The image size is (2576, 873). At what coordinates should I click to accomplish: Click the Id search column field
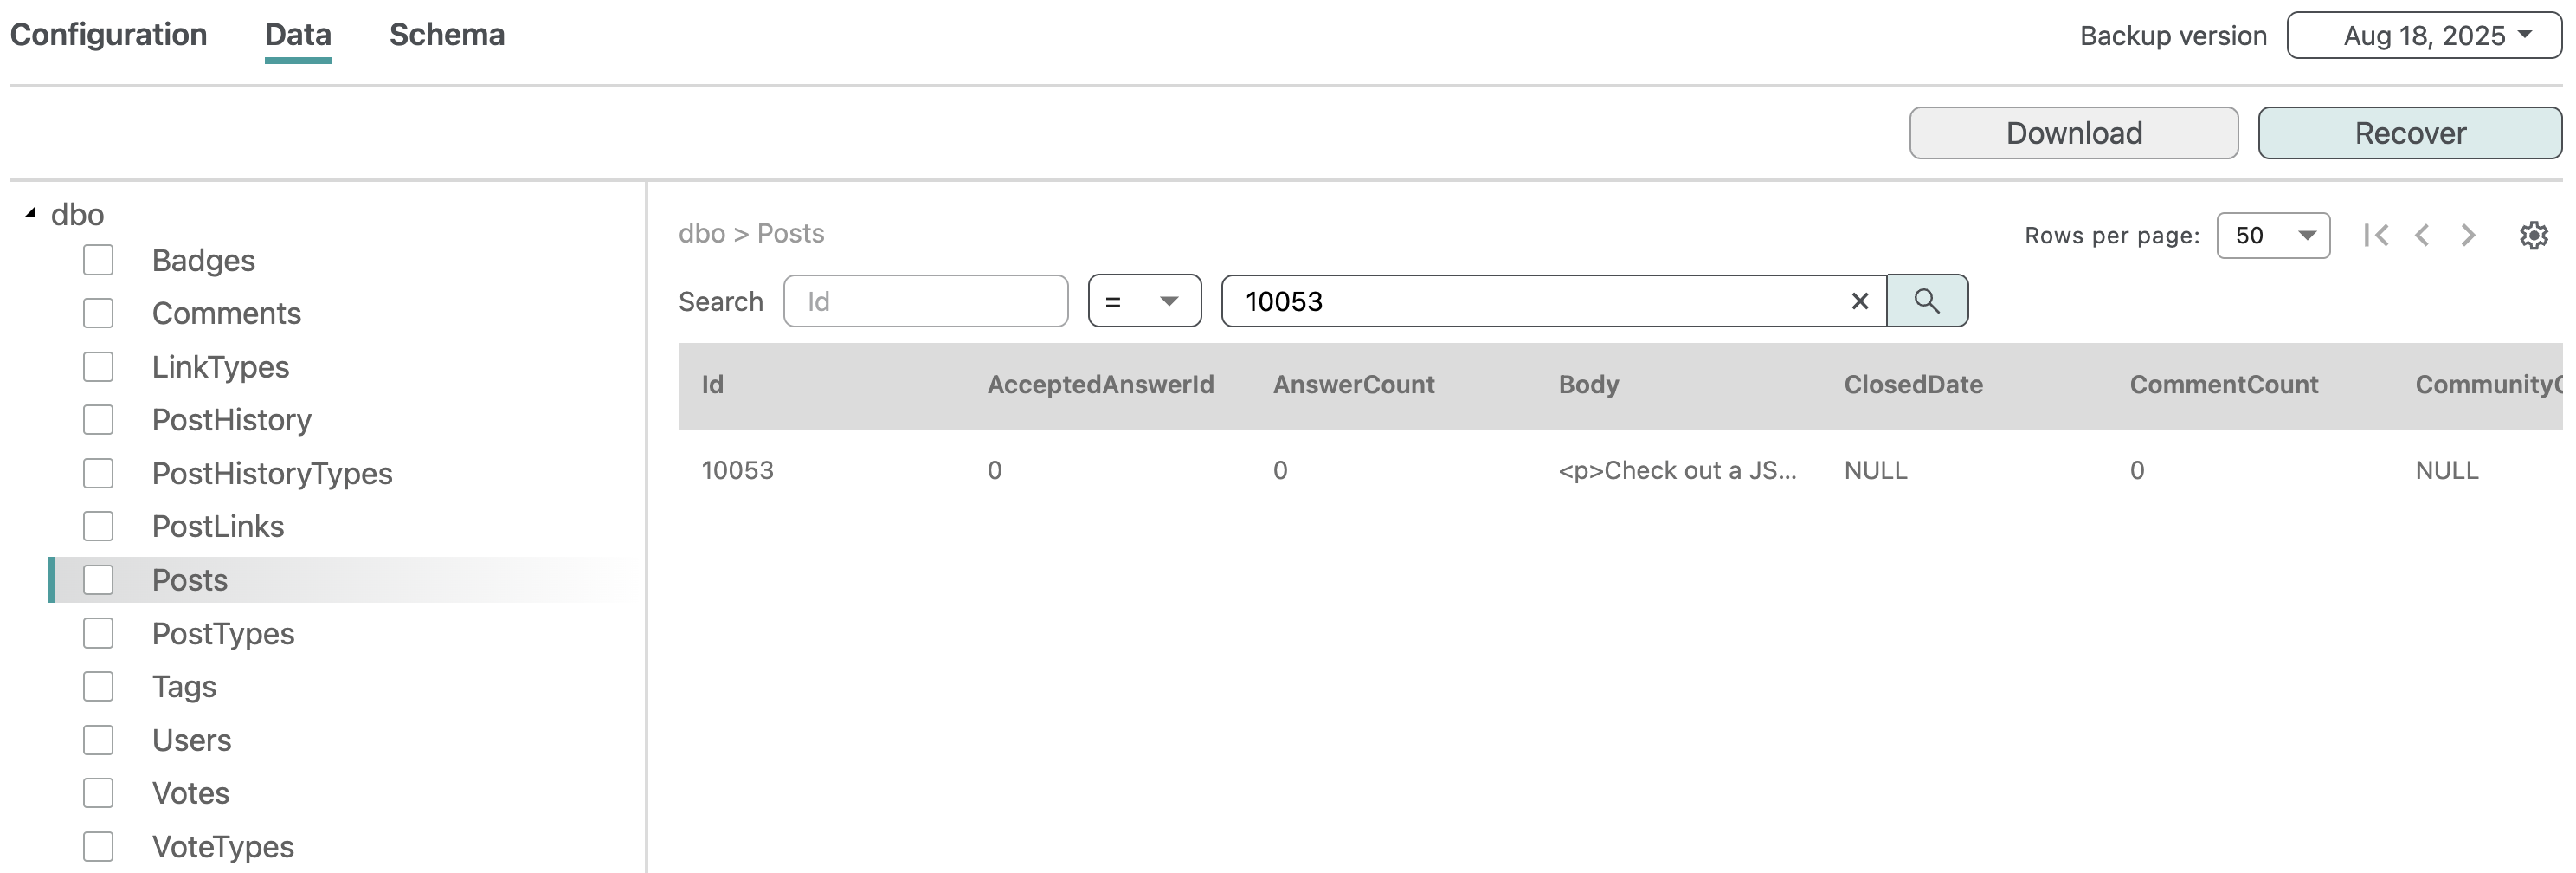(925, 301)
